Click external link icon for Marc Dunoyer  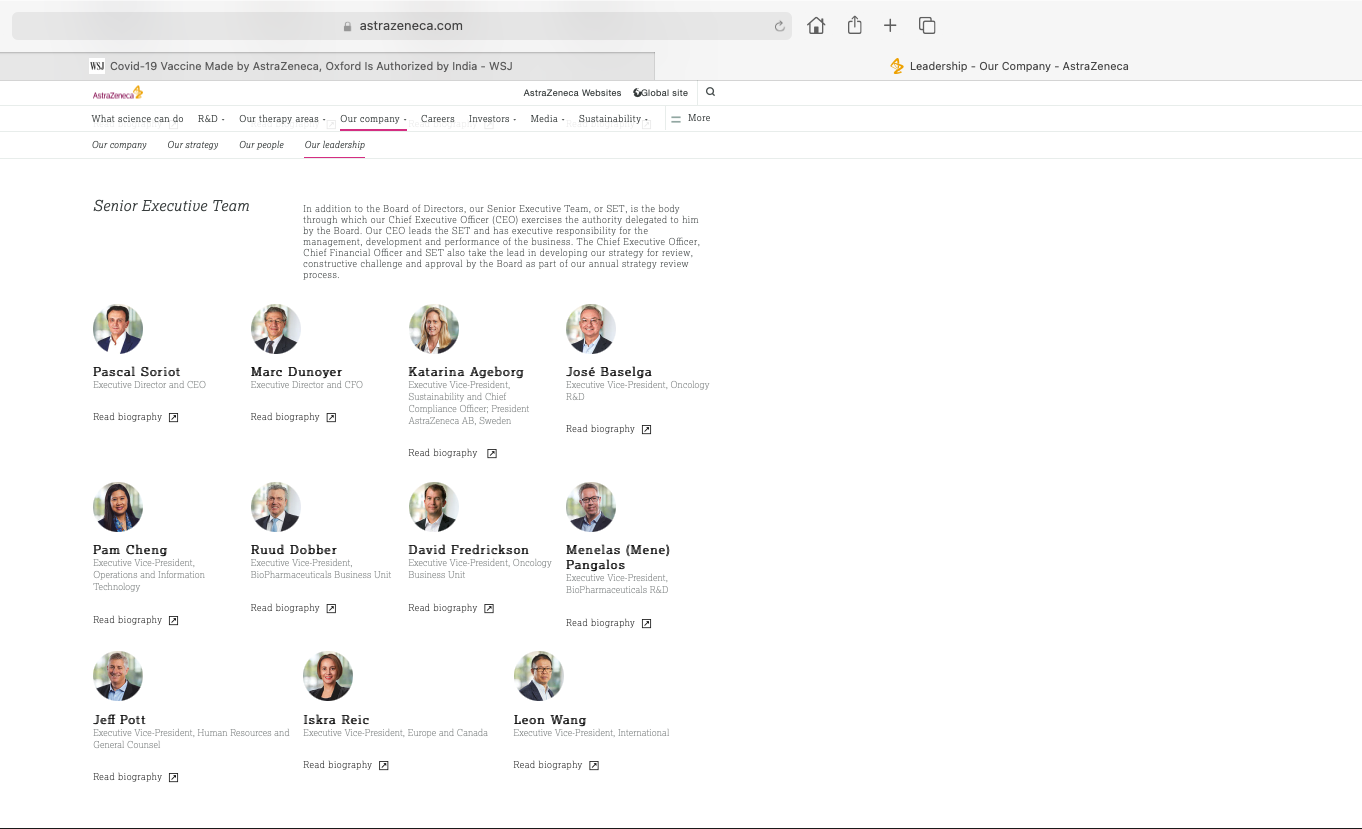click(331, 418)
